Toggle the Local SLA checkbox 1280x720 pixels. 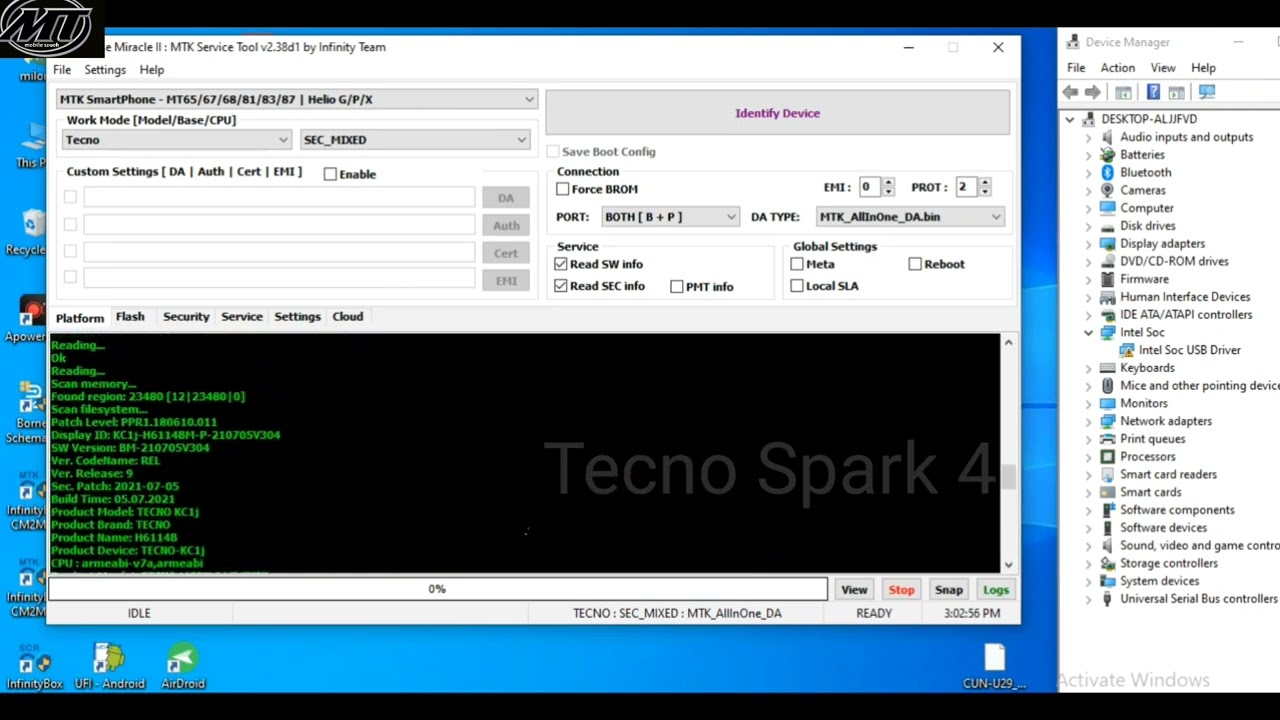click(797, 286)
